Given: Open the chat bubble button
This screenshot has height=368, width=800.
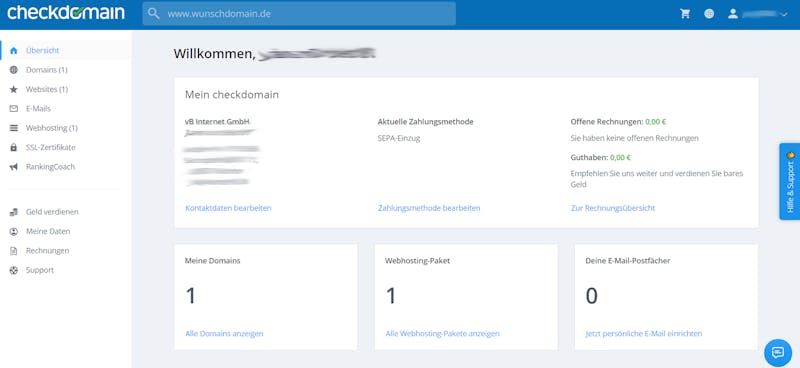Looking at the screenshot, I should [778, 352].
